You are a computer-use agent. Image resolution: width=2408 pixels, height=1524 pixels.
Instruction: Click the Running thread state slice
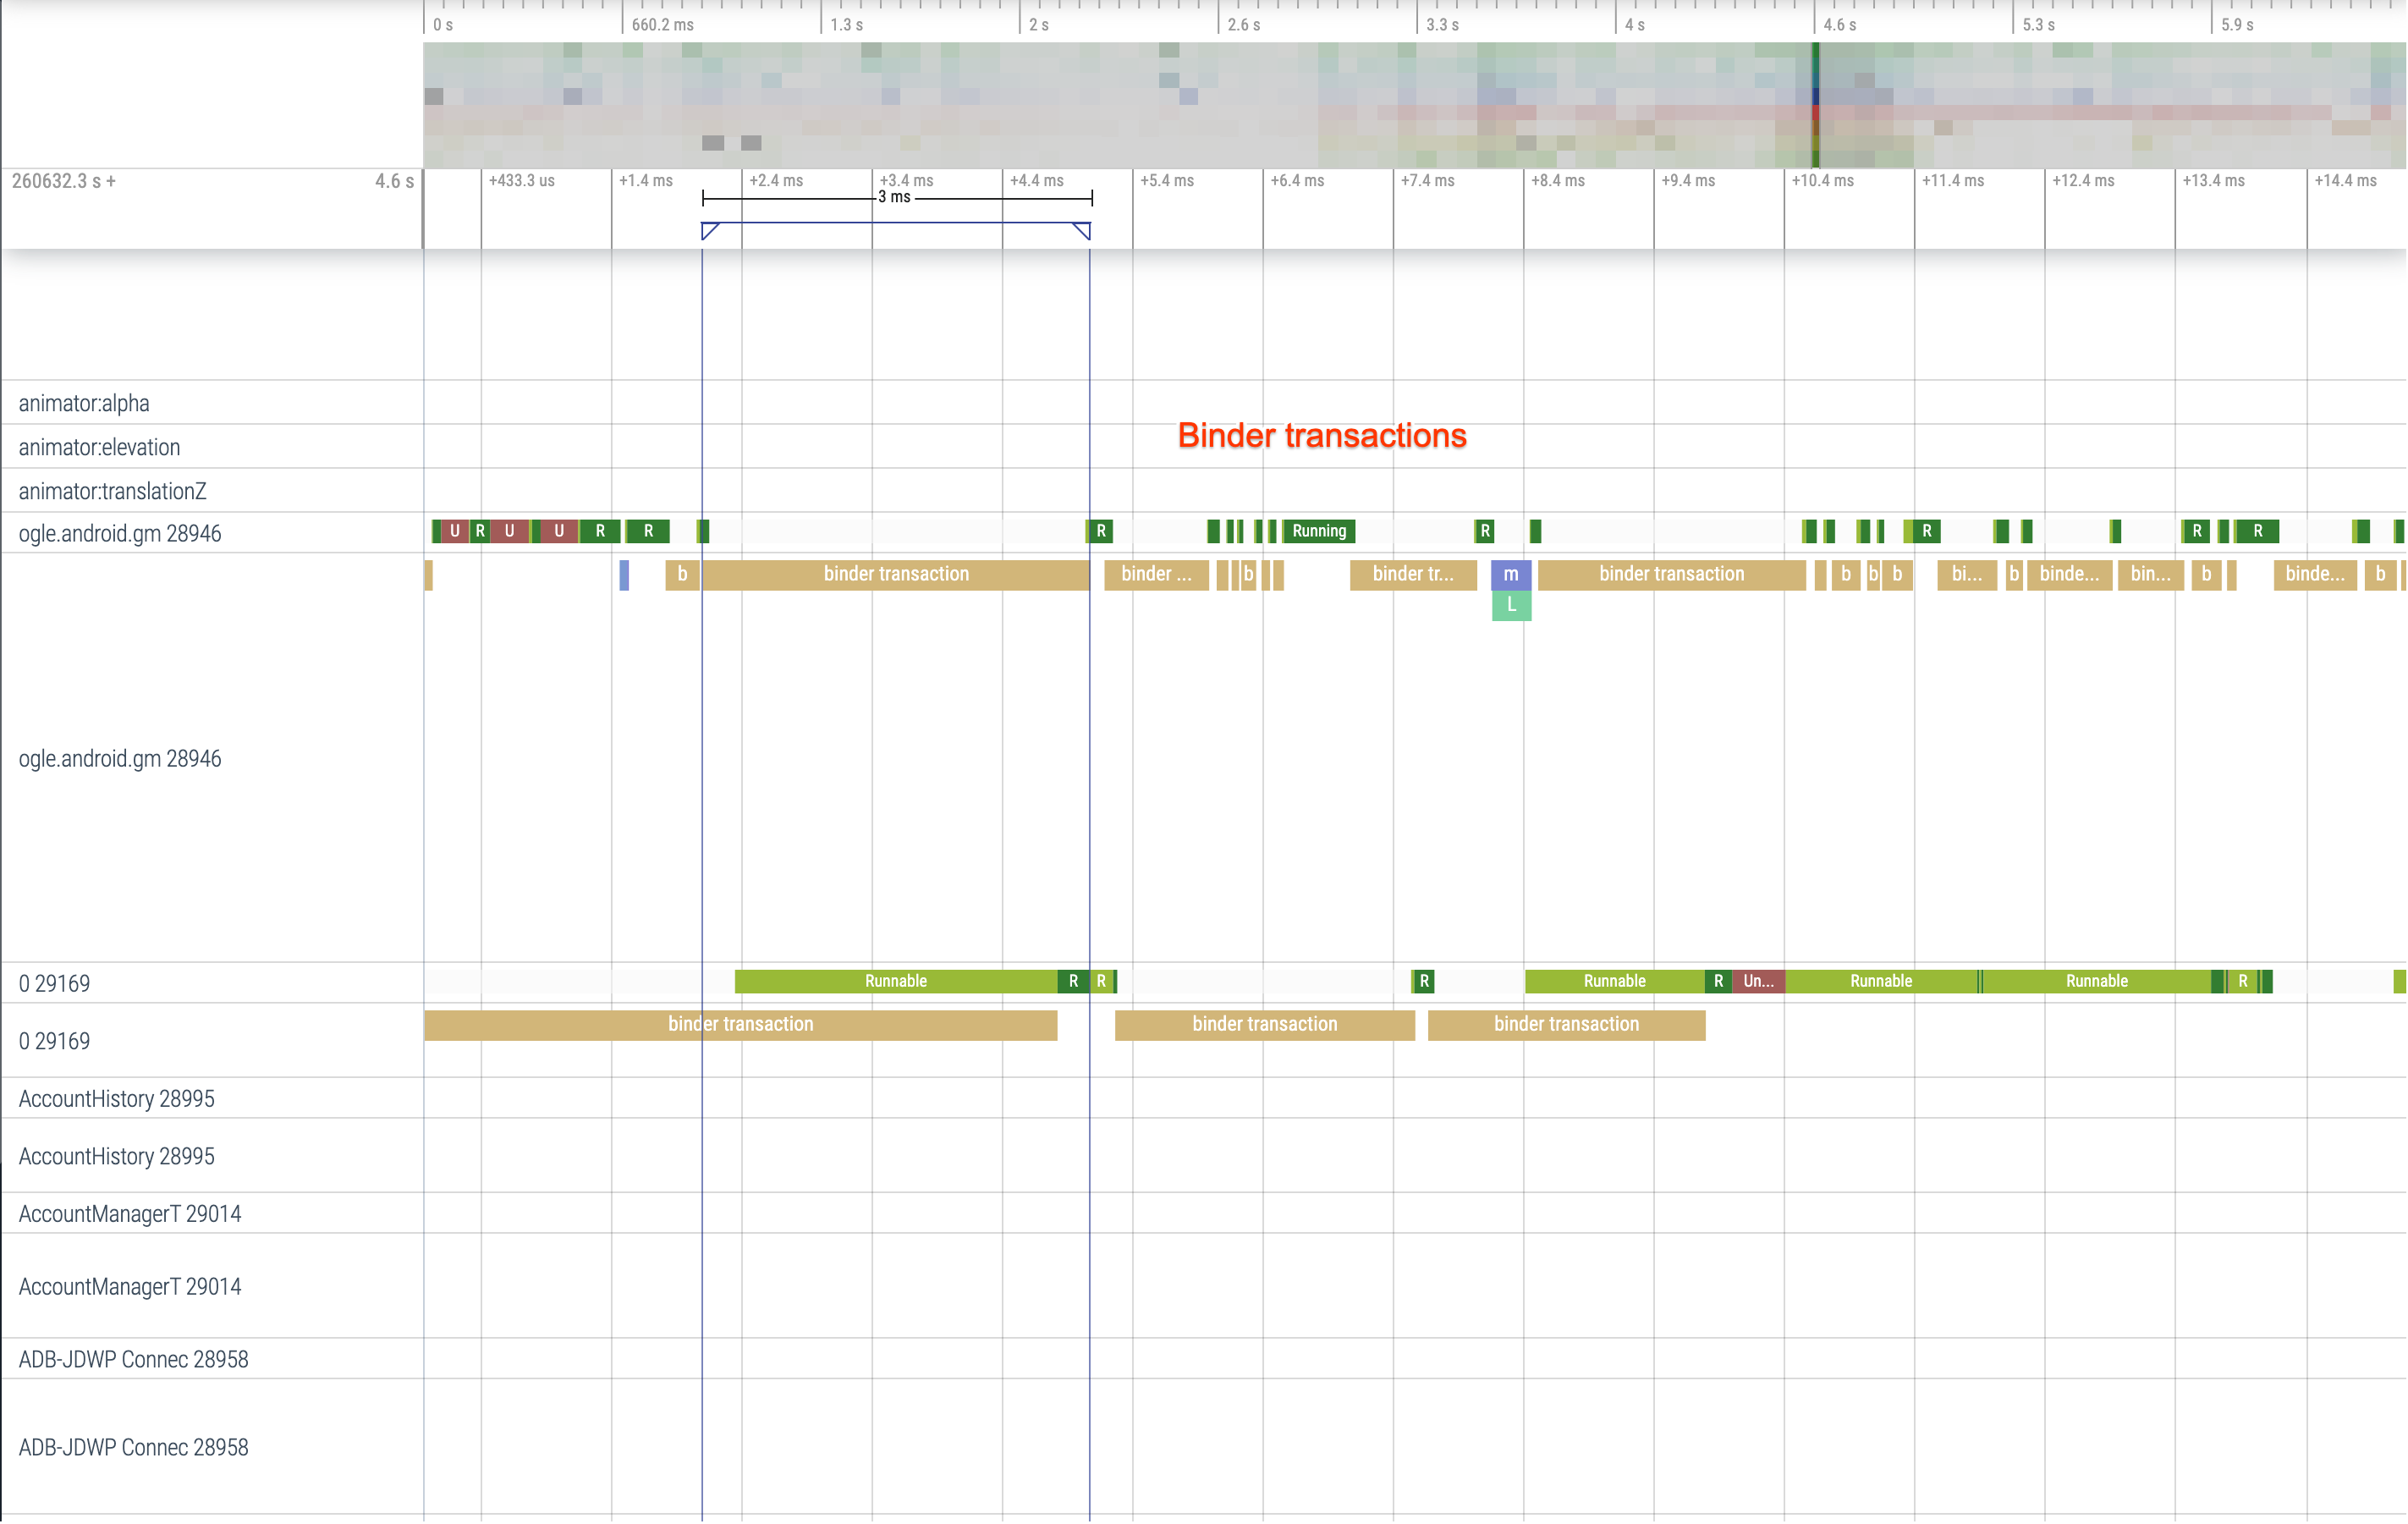(1318, 531)
